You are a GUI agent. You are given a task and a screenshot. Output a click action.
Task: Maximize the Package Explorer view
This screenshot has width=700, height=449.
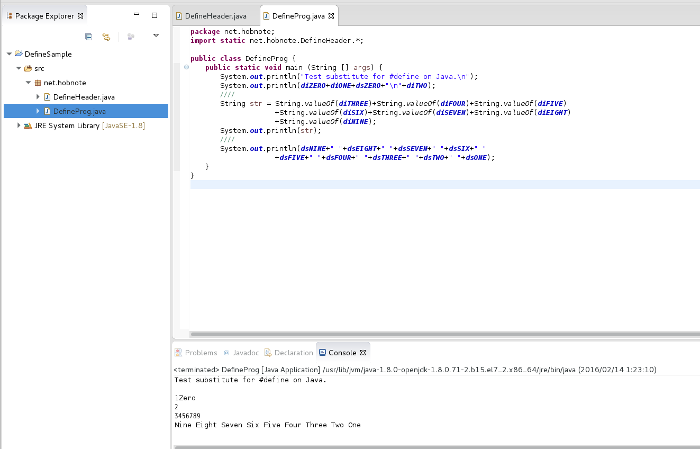(154, 15)
